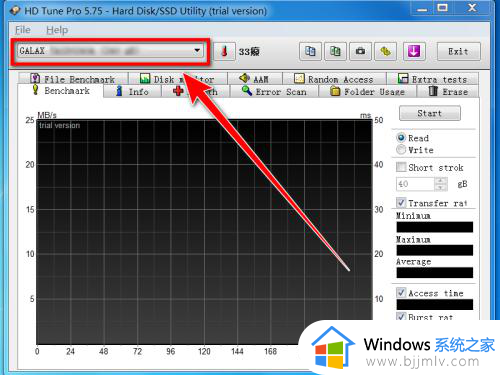Click the thermometer temperature icon
This screenshot has width=500, height=375.
click(224, 52)
